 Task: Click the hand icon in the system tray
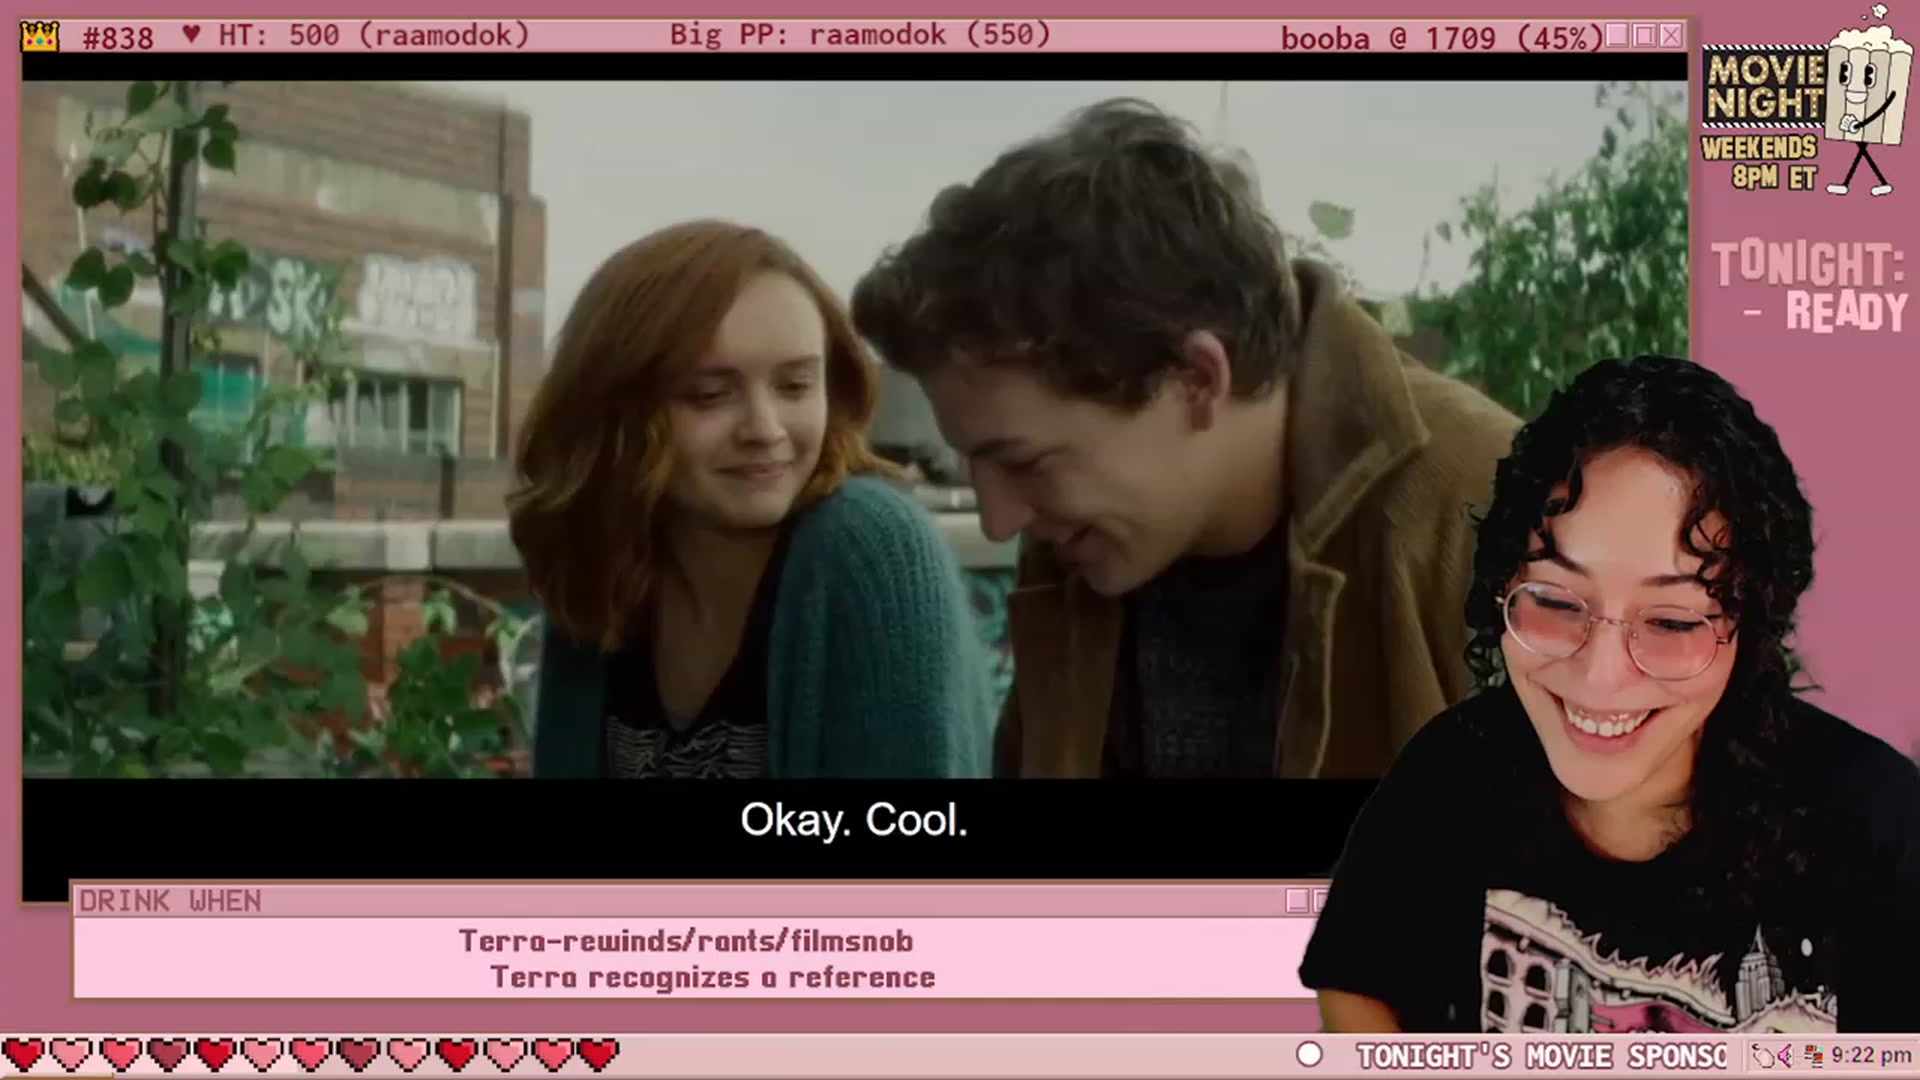tap(1763, 1055)
